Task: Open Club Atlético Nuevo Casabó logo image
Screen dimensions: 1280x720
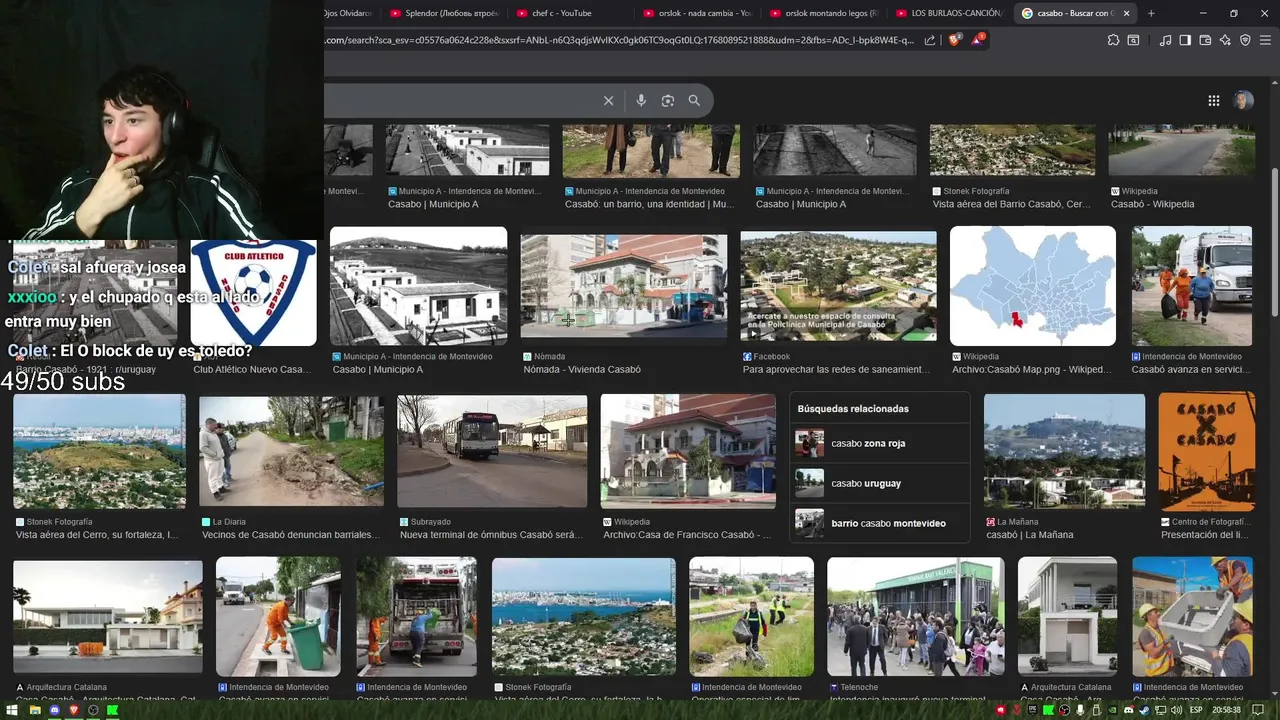Action: [x=253, y=293]
